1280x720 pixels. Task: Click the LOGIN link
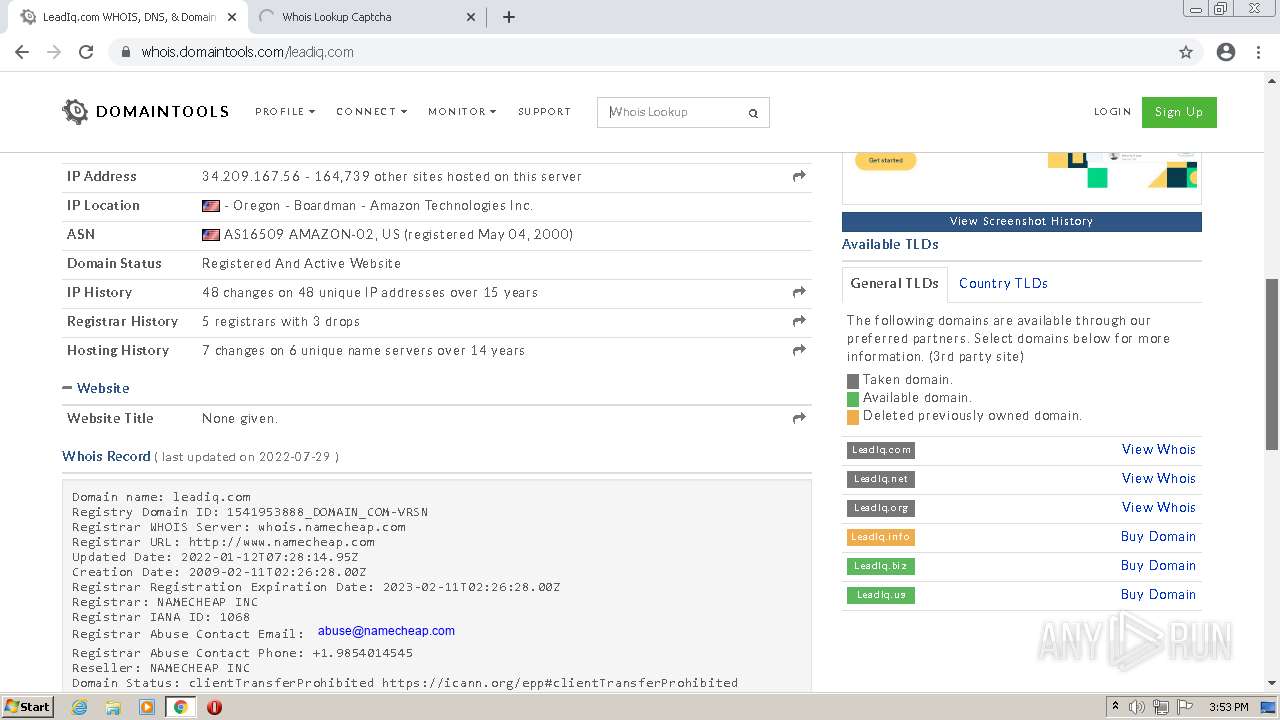point(1112,112)
